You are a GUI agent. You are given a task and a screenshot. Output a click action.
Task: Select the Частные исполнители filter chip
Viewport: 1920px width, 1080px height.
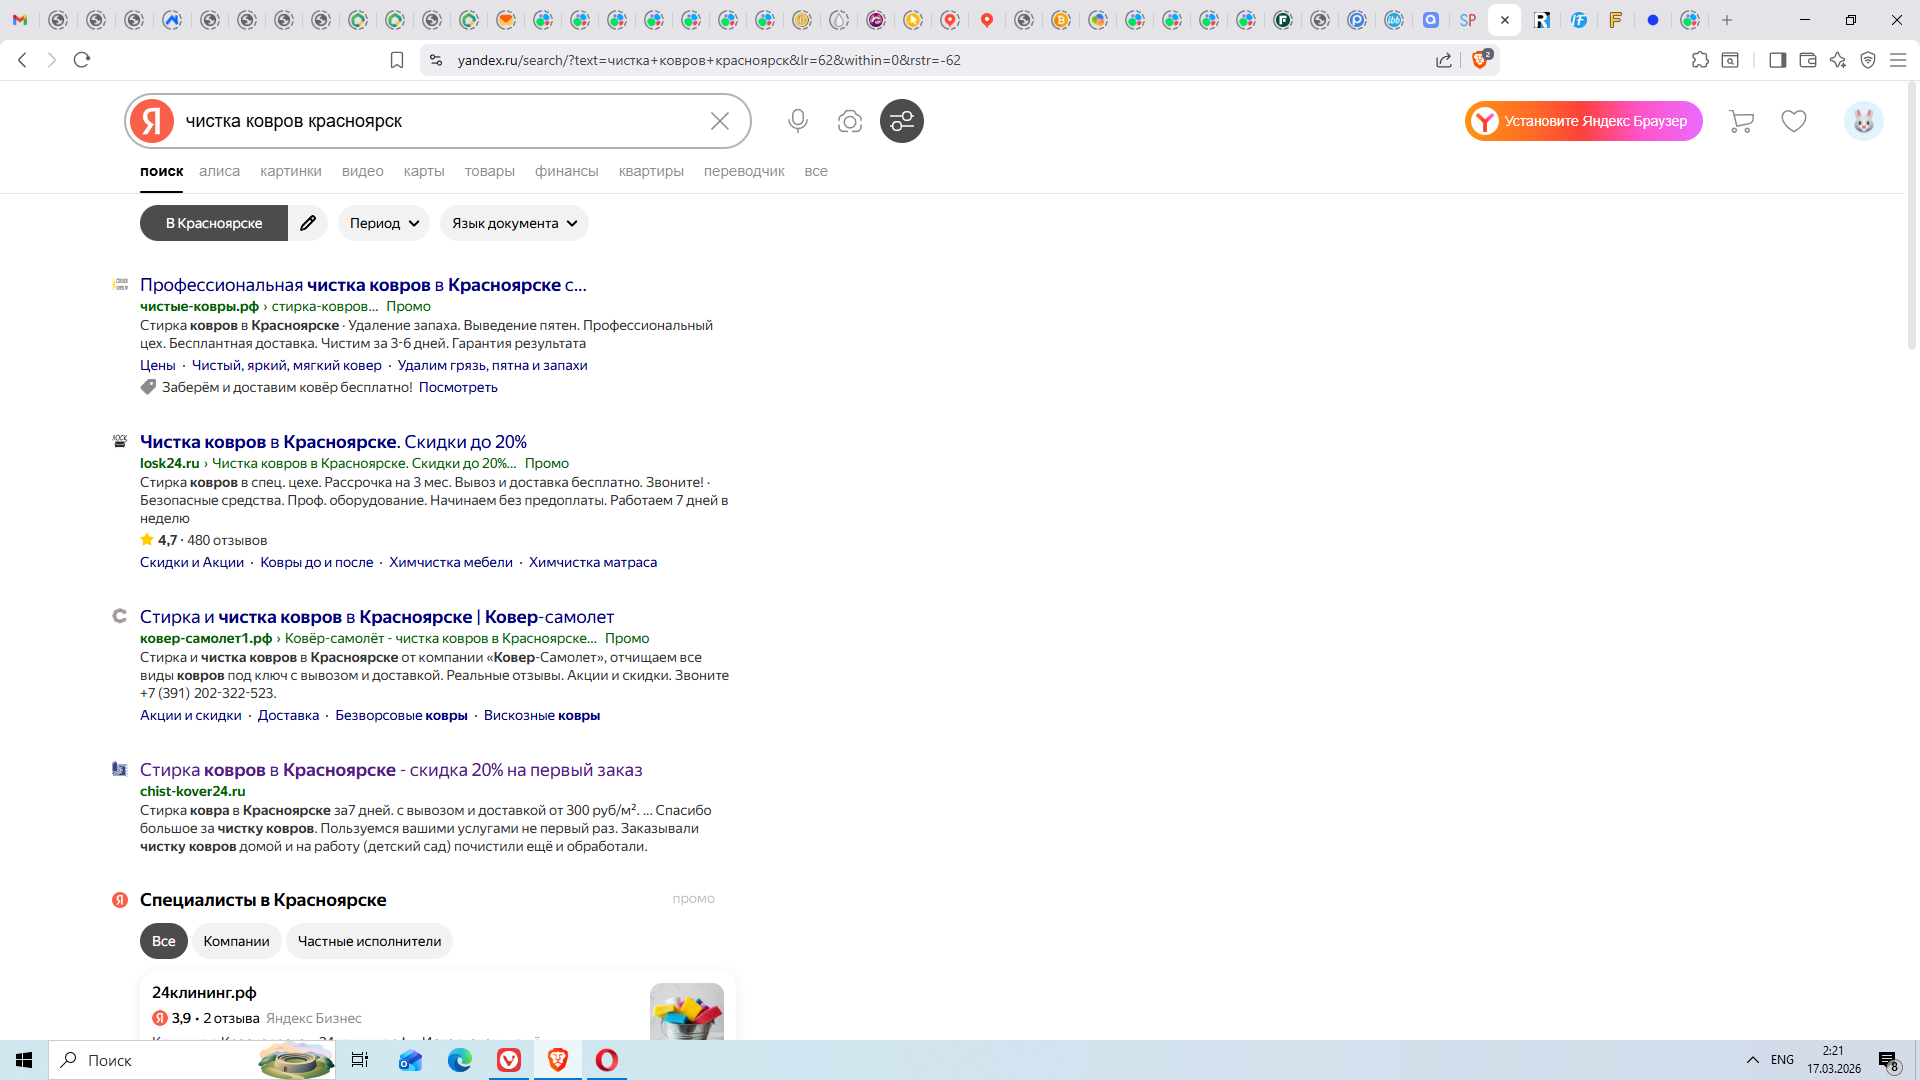[369, 941]
